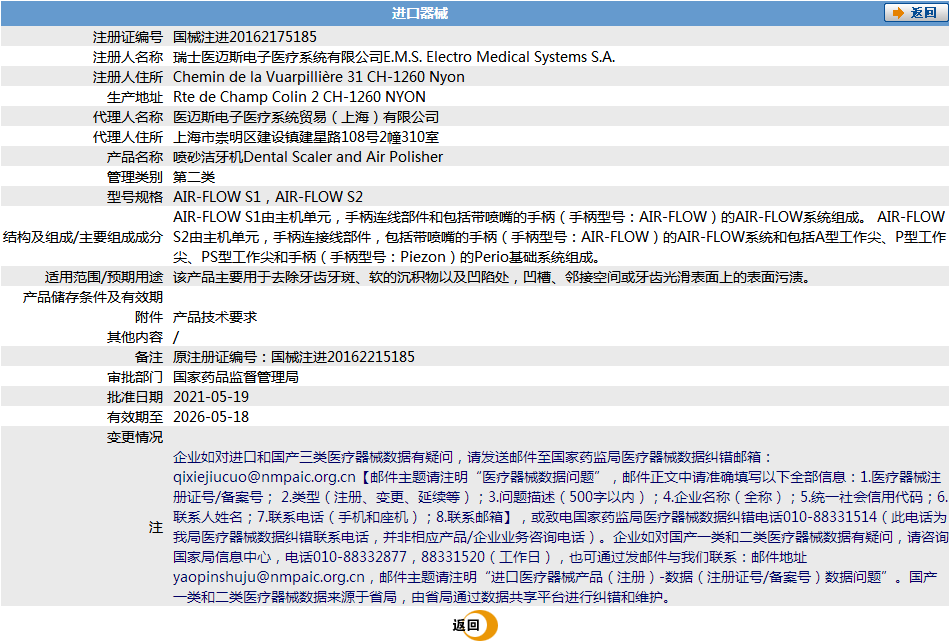The width and height of the screenshot is (952, 641).
Task: Click the agent address 上海市崇明区建设镇建星路108号
Action: click(276, 137)
